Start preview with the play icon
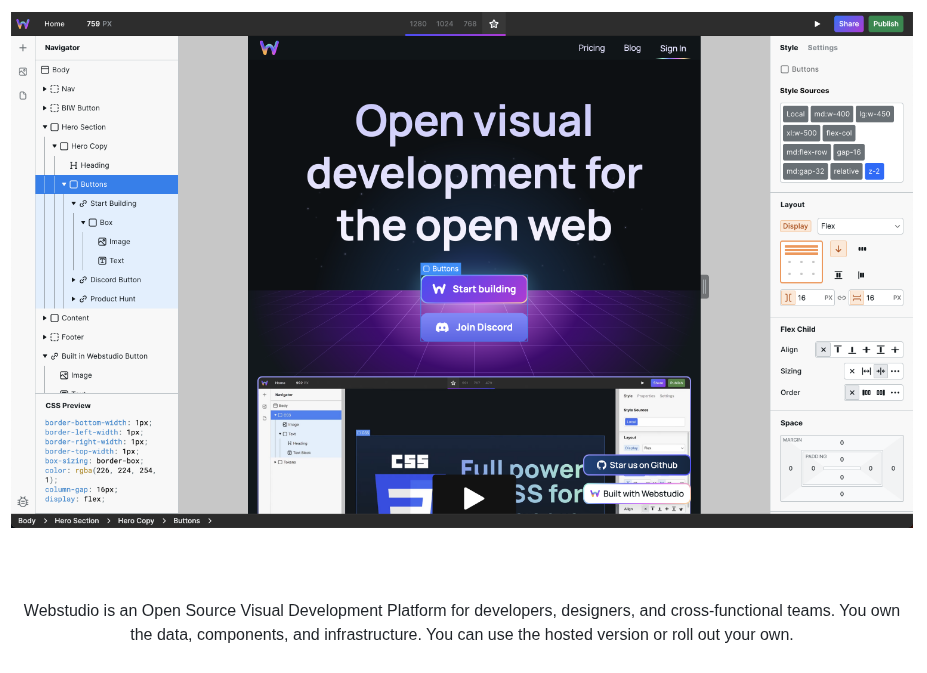927x673 pixels. click(x=817, y=24)
